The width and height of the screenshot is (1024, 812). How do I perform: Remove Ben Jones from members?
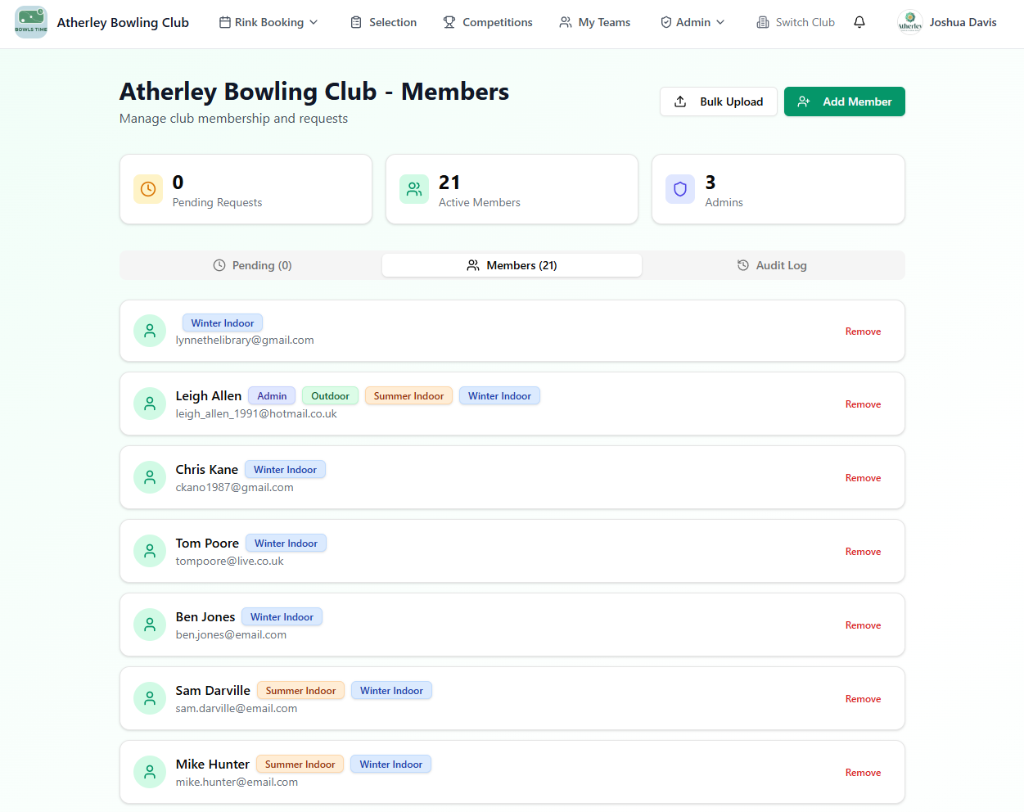[x=863, y=625]
